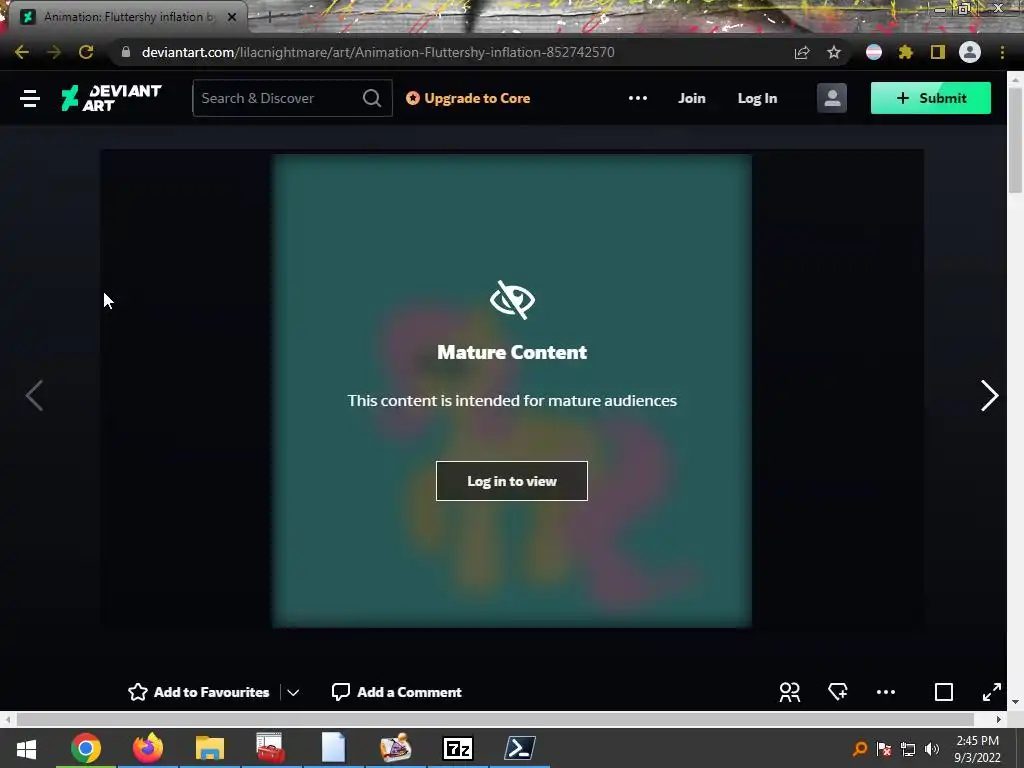The width and height of the screenshot is (1024, 768).
Task: Toggle theatre mode square icon
Action: [x=944, y=692]
